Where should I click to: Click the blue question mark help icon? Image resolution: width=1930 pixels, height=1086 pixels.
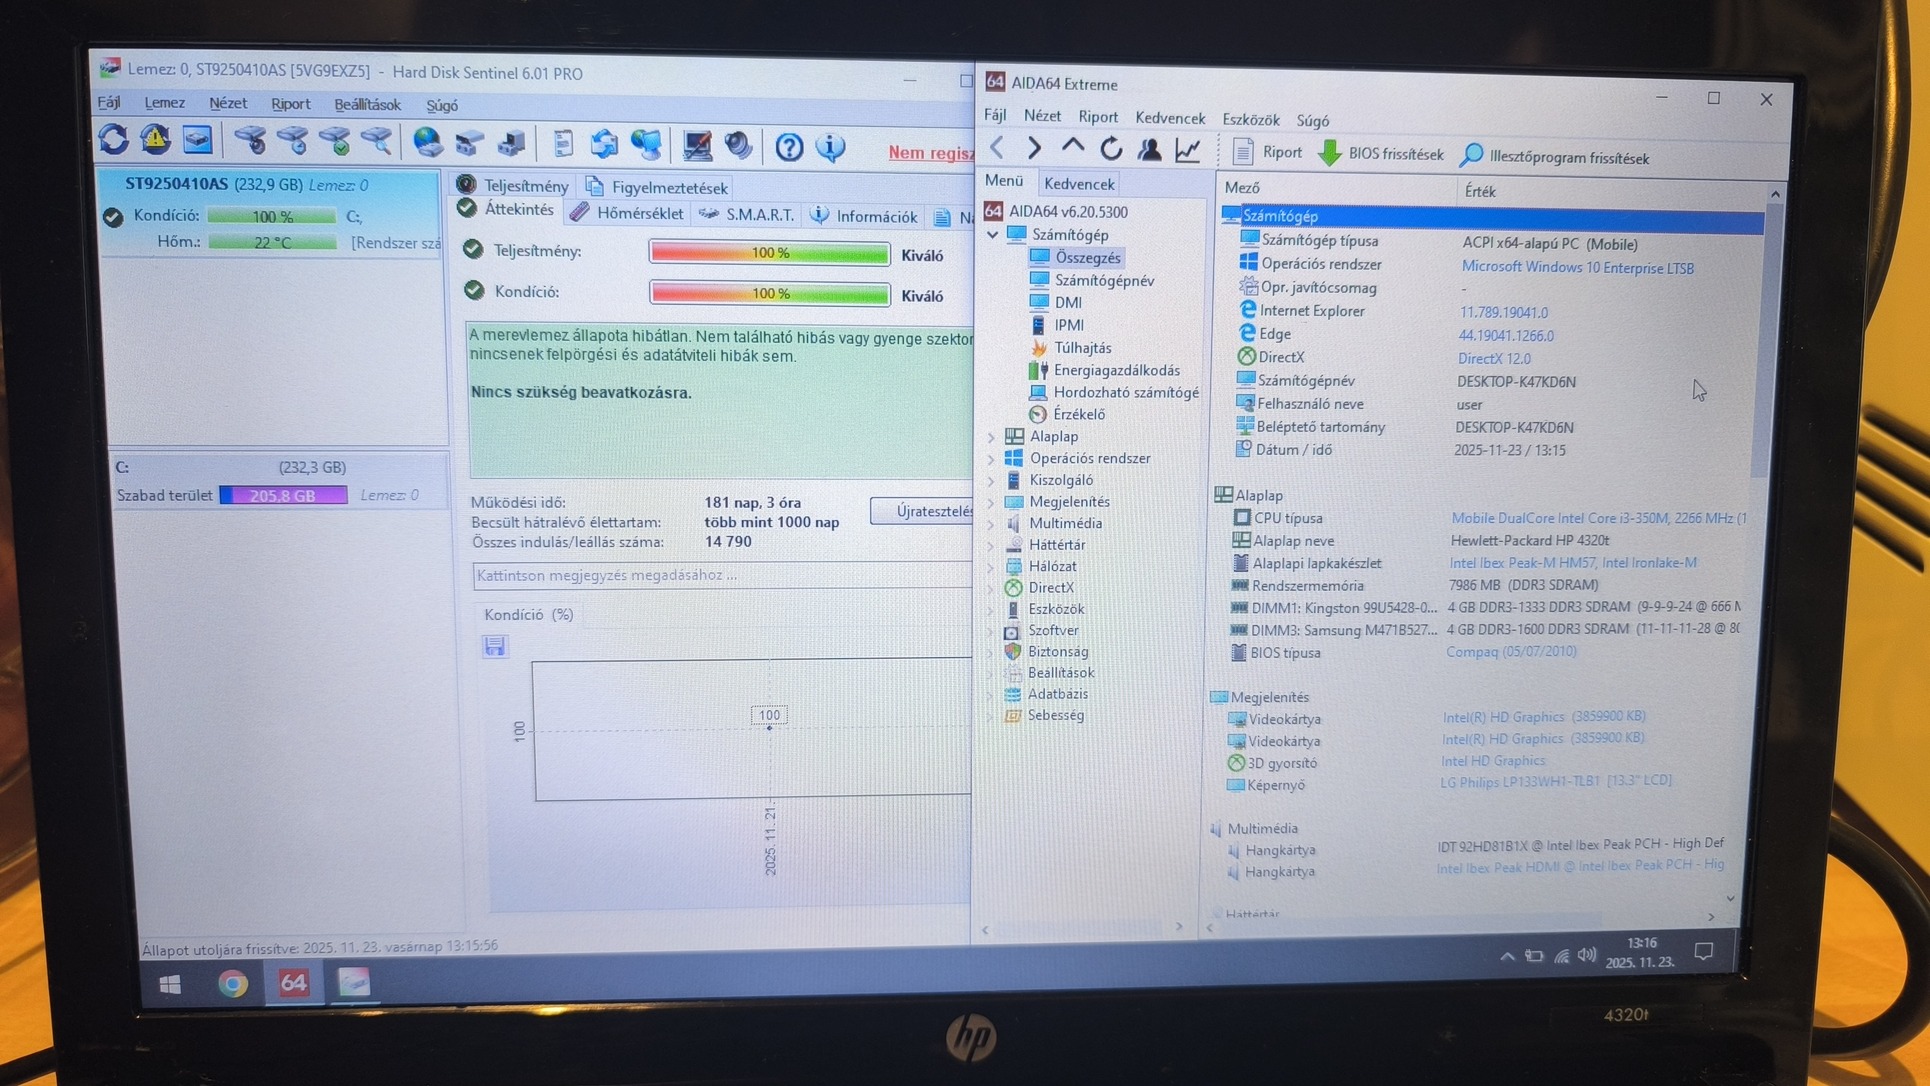pos(789,148)
